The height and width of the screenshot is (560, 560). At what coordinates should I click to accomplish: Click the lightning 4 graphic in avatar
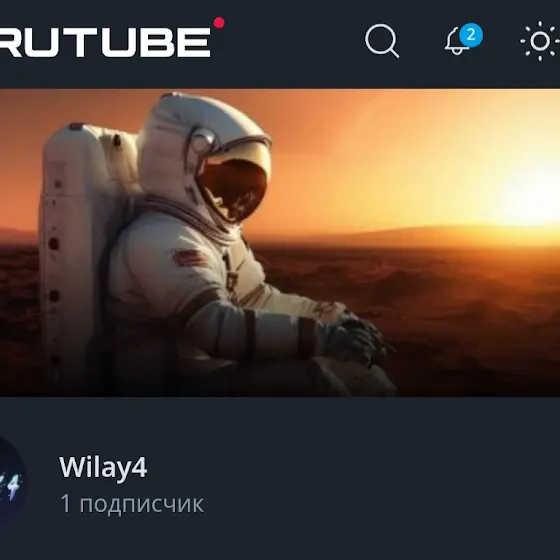pos(11,486)
